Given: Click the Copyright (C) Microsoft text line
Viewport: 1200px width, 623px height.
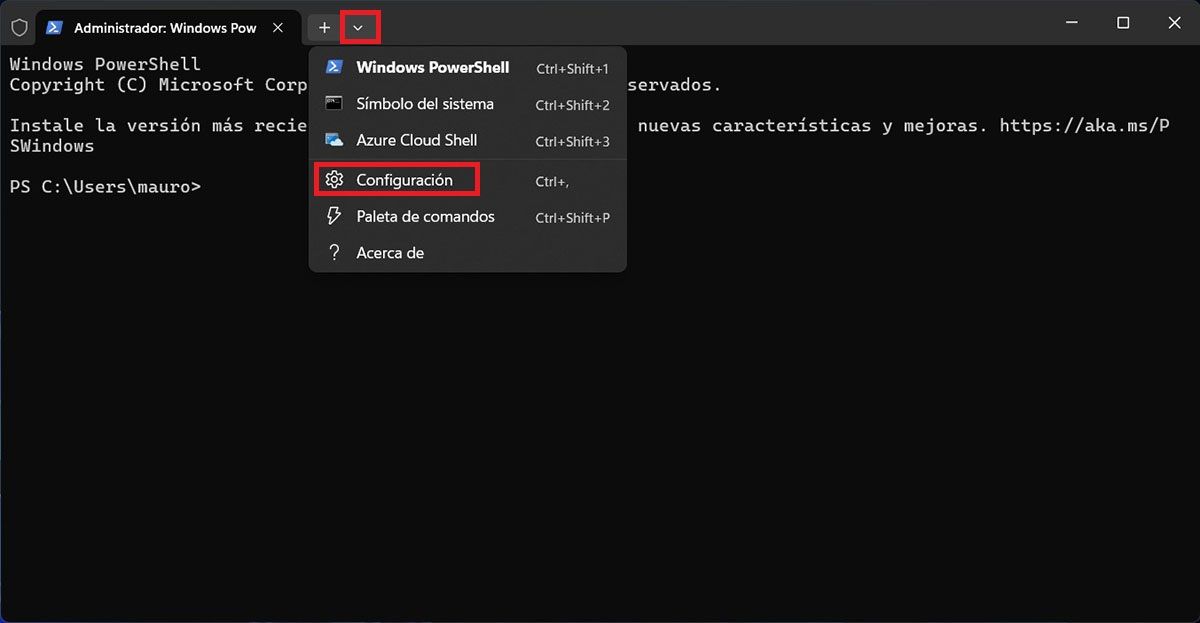Looking at the screenshot, I should point(150,85).
